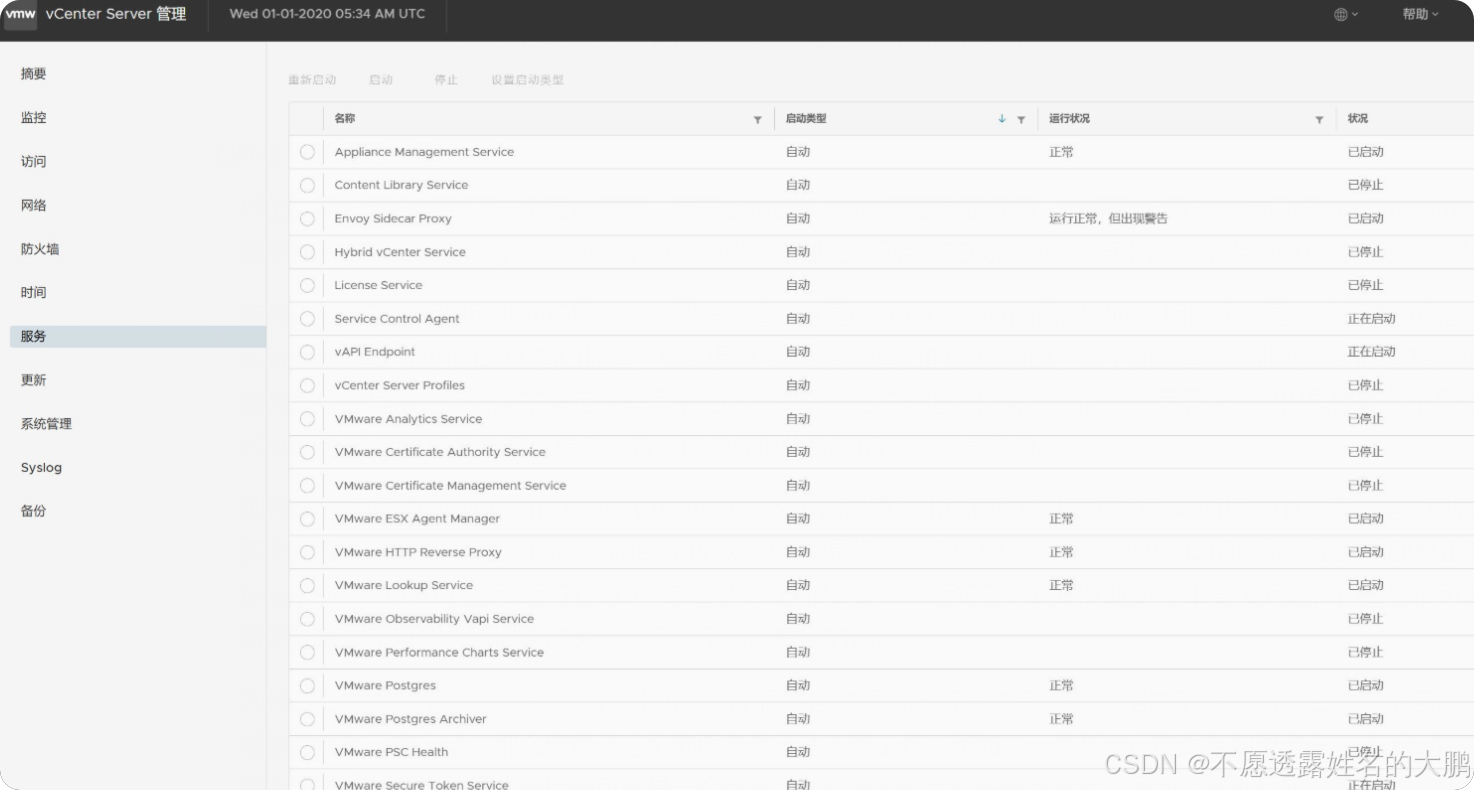This screenshot has width=1474, height=790.
Task: Select Envoy Sidecar Proxy radio button
Action: pos(307,219)
